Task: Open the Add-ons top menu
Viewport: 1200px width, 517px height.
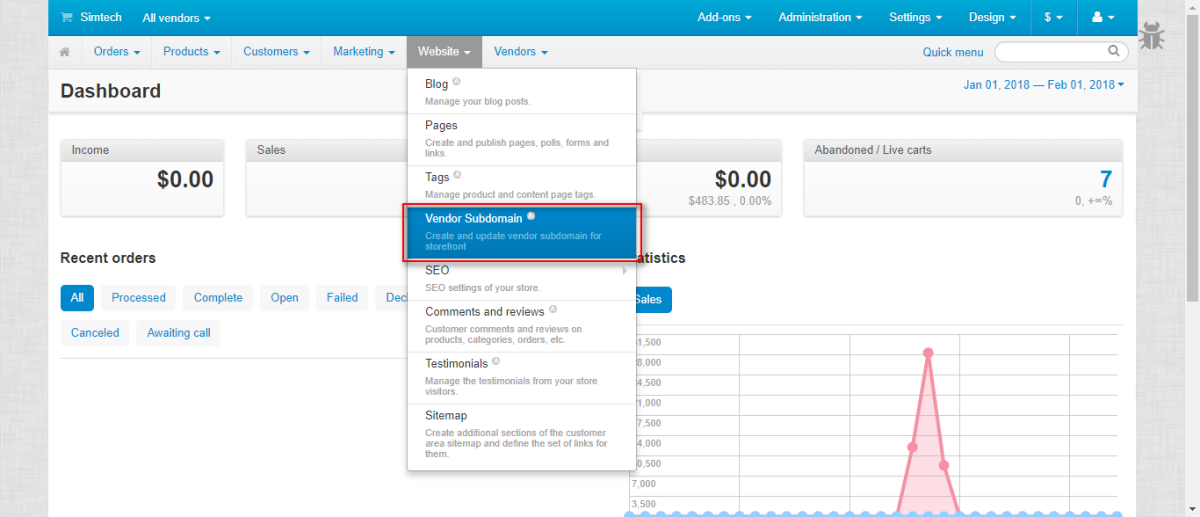Action: pyautogui.click(x=725, y=17)
